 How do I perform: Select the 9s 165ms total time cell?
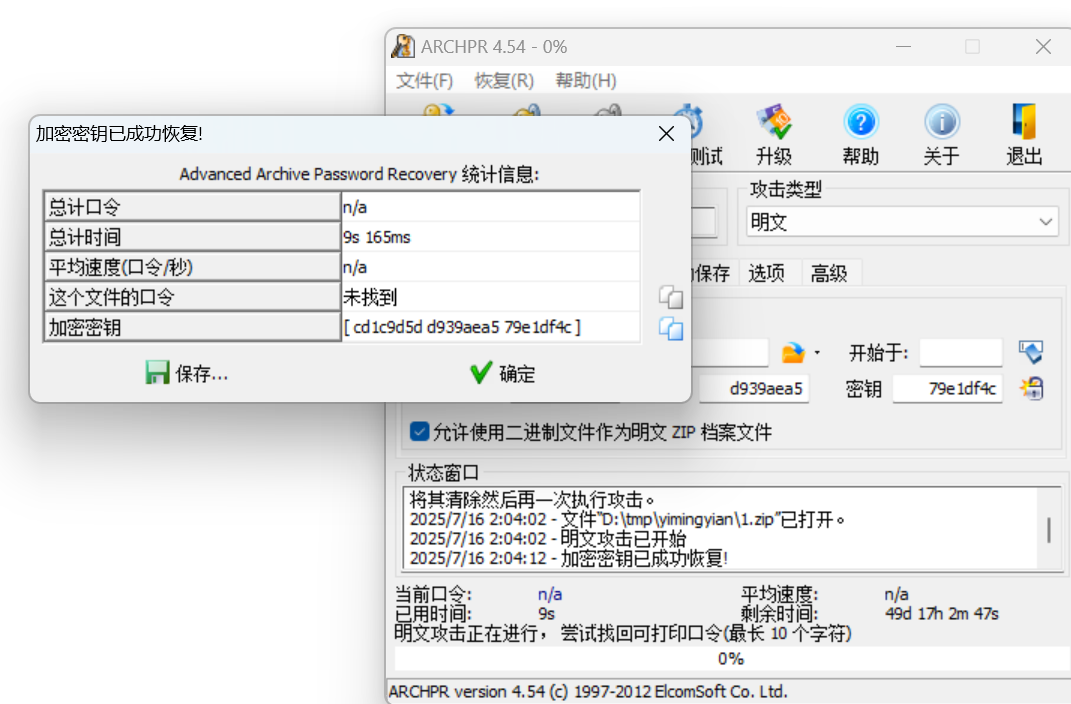[x=490, y=237]
